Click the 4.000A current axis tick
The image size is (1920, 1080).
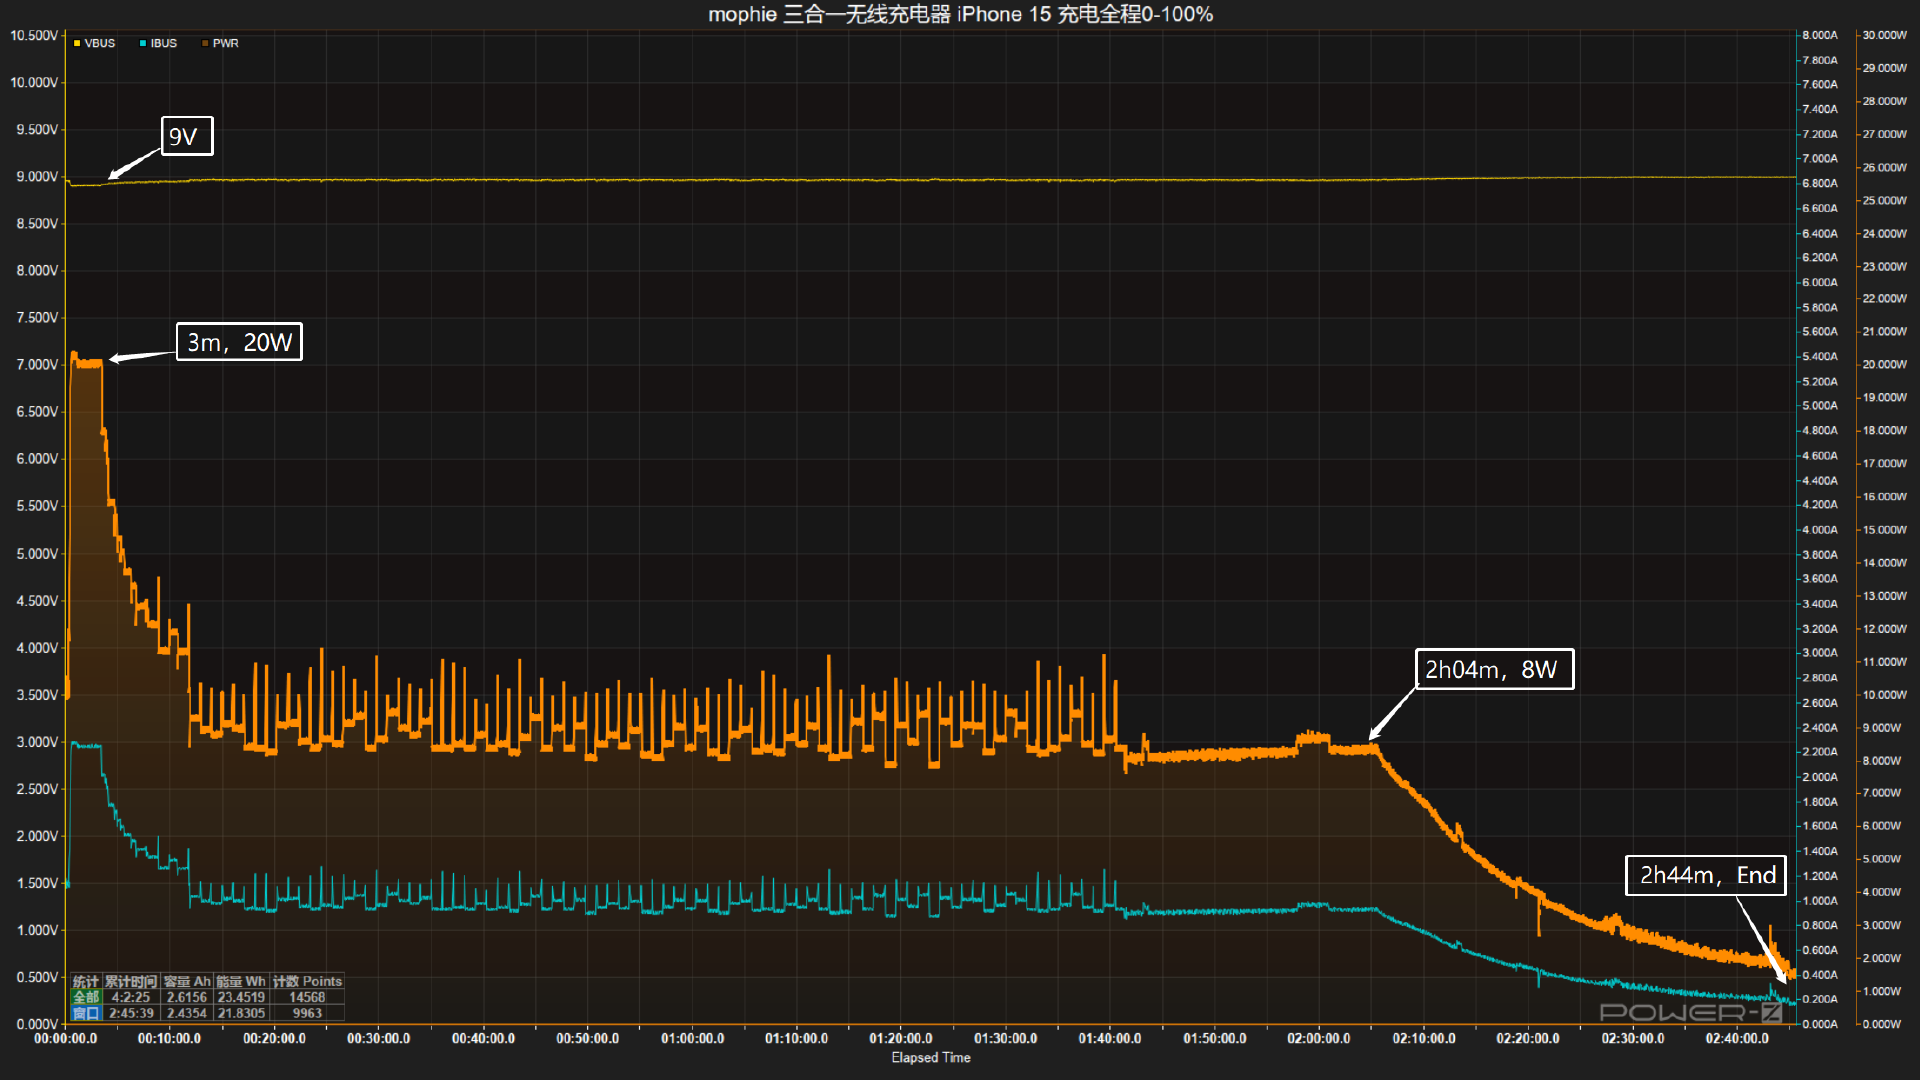[1820, 530]
